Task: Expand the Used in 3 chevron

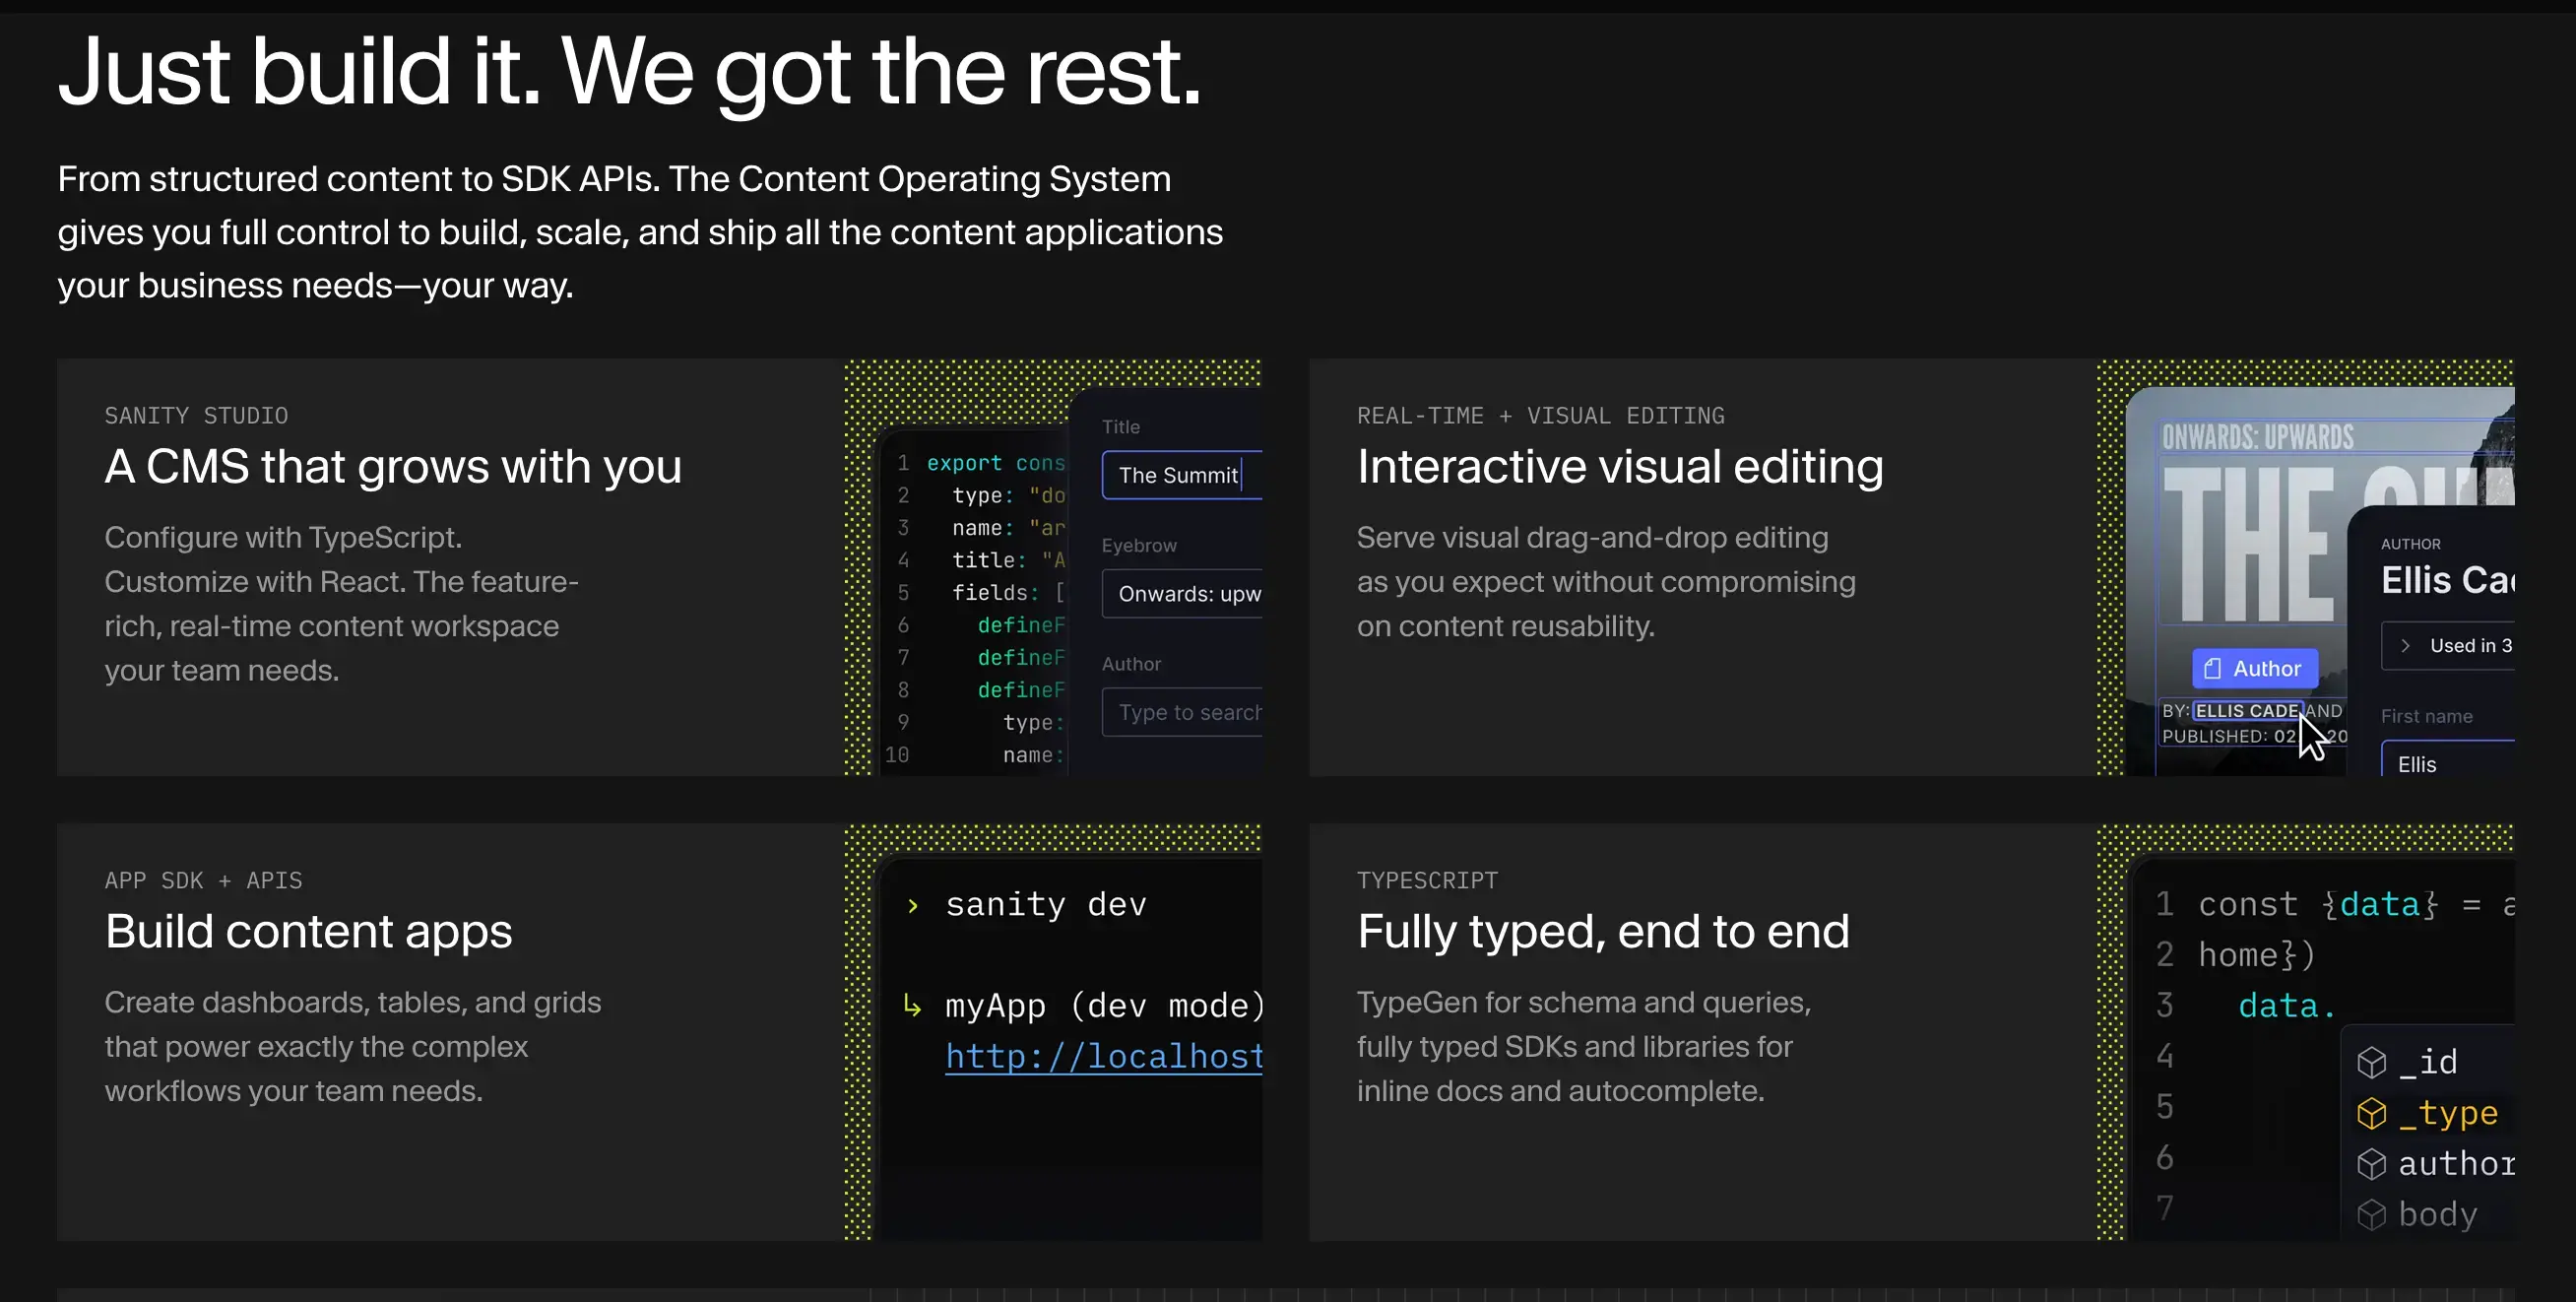Action: click(2405, 646)
